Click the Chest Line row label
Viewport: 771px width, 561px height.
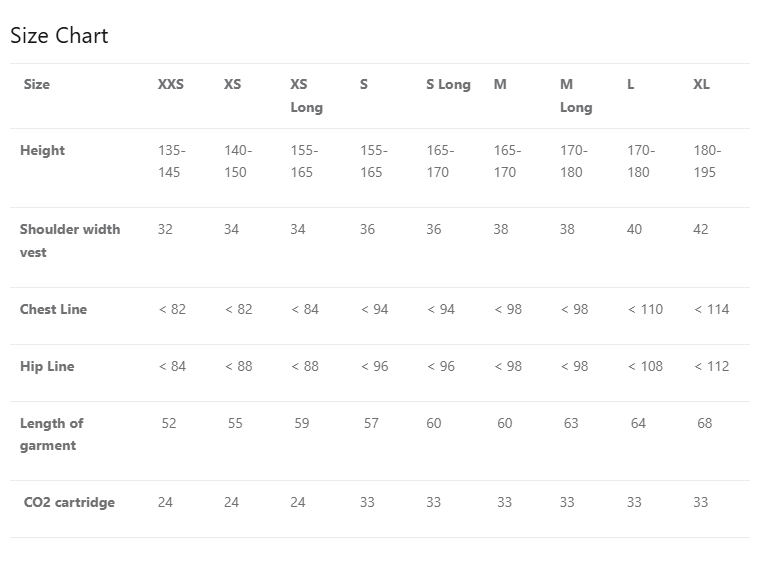53,310
